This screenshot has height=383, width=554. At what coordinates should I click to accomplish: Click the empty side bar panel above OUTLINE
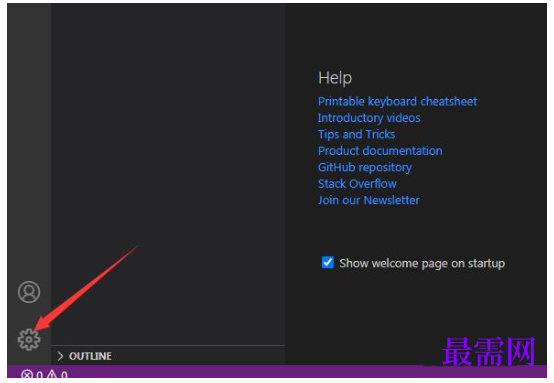point(168,173)
